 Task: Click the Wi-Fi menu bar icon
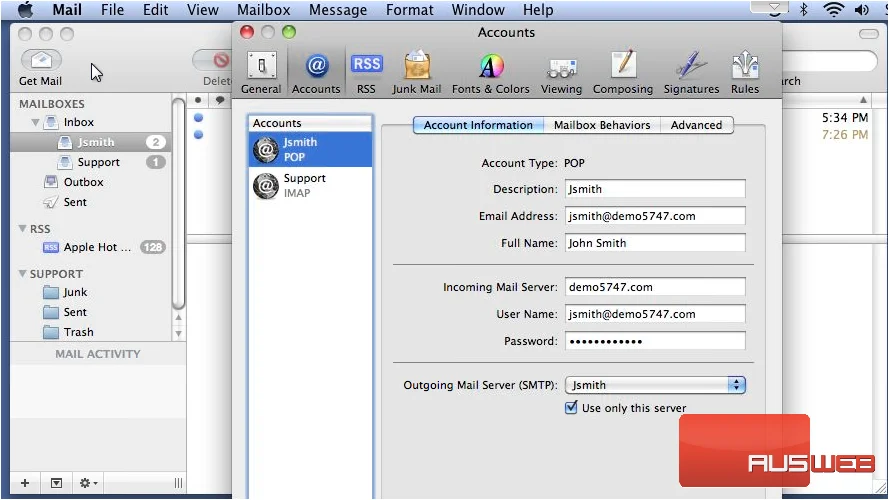833,10
